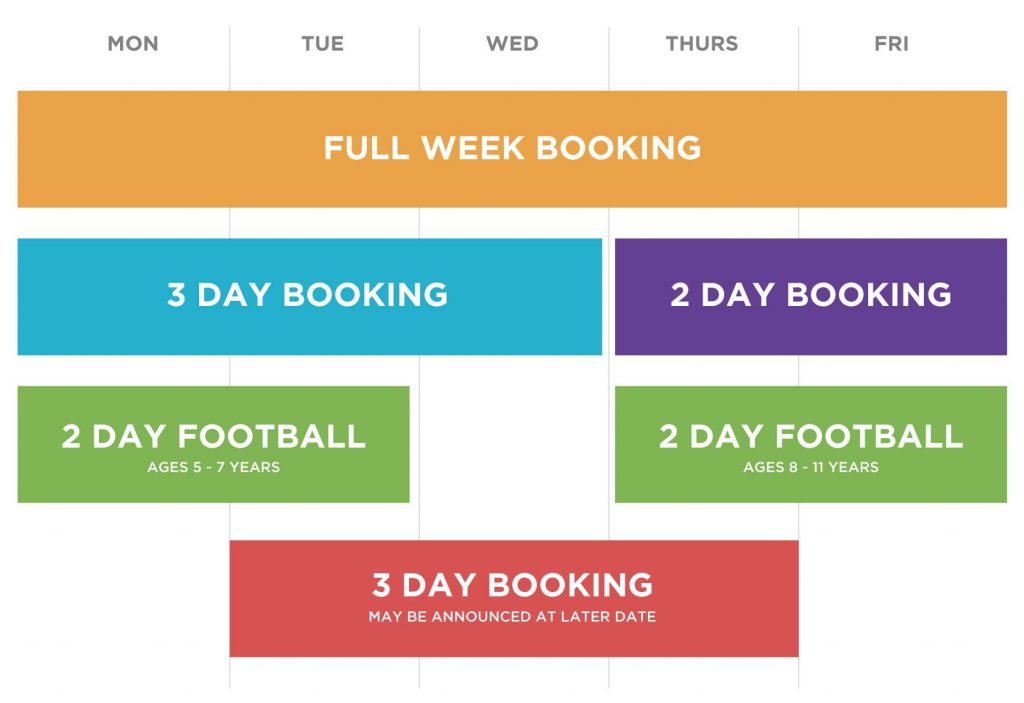Viewport: 1024px width, 703px height.
Task: Pick the purple 2 Day Booking block
Action: [x=811, y=297]
